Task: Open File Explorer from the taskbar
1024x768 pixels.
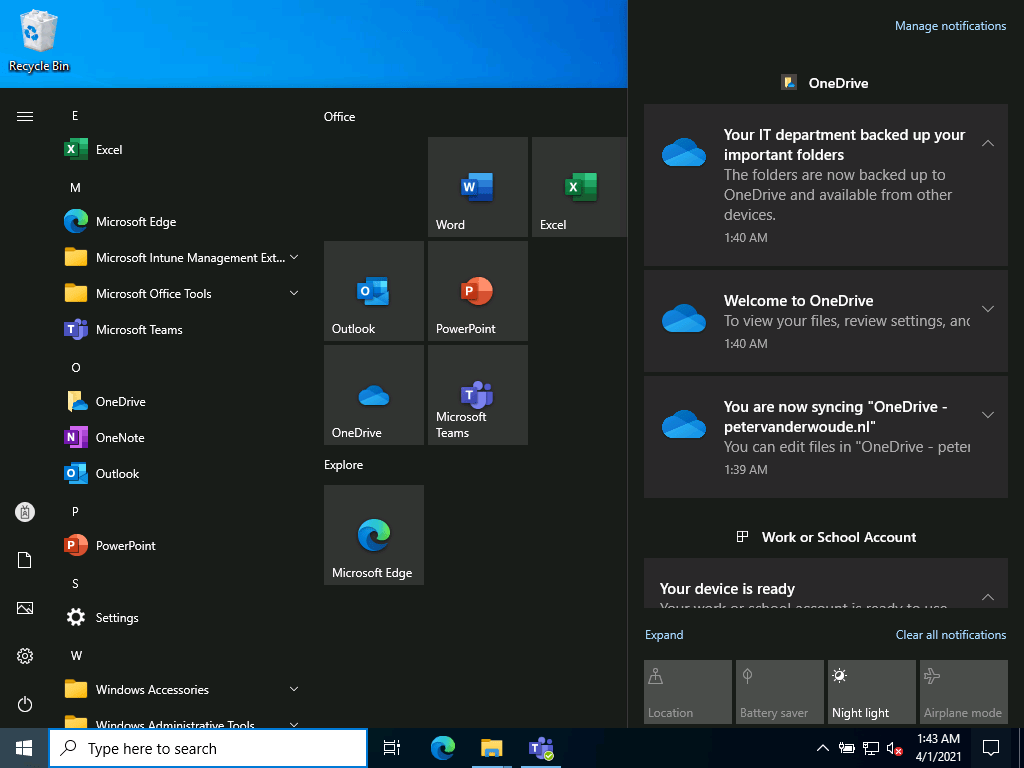Action: point(491,747)
